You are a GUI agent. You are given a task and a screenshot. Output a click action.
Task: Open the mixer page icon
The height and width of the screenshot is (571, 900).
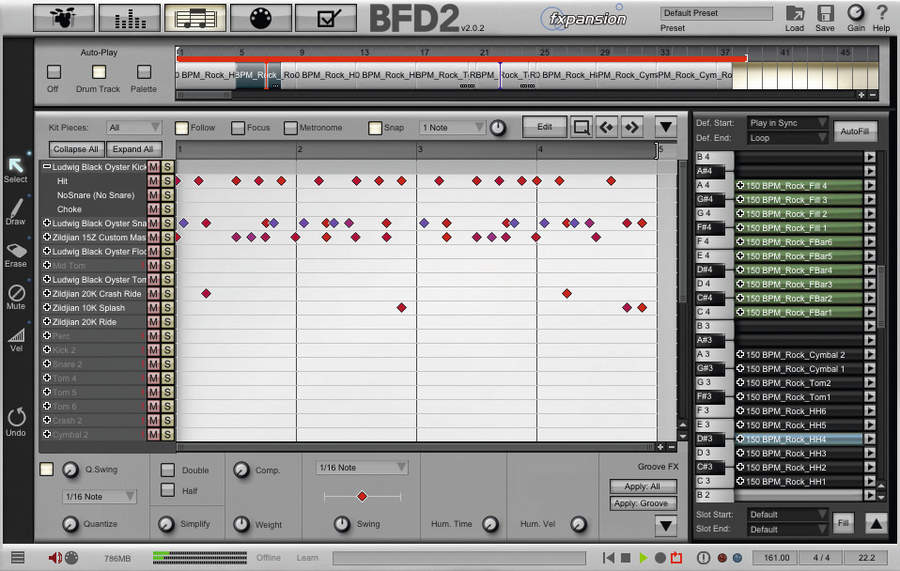(129, 18)
